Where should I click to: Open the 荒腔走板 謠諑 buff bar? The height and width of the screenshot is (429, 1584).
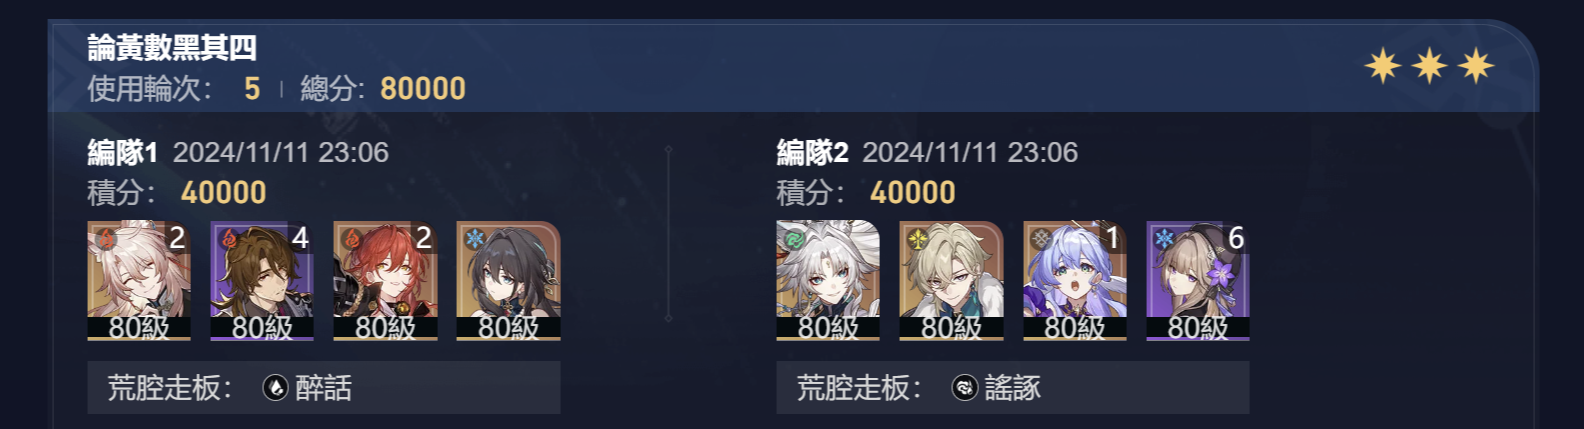click(x=1013, y=388)
